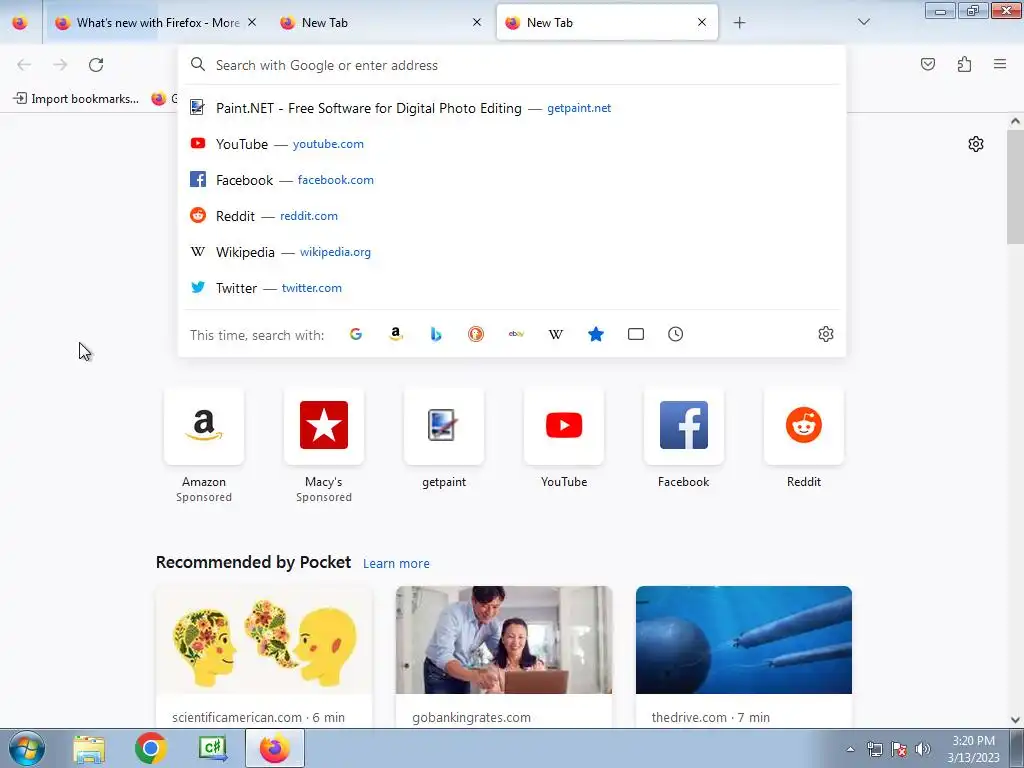Search open tabs using the tab icon
1024x768 pixels.
(x=635, y=334)
